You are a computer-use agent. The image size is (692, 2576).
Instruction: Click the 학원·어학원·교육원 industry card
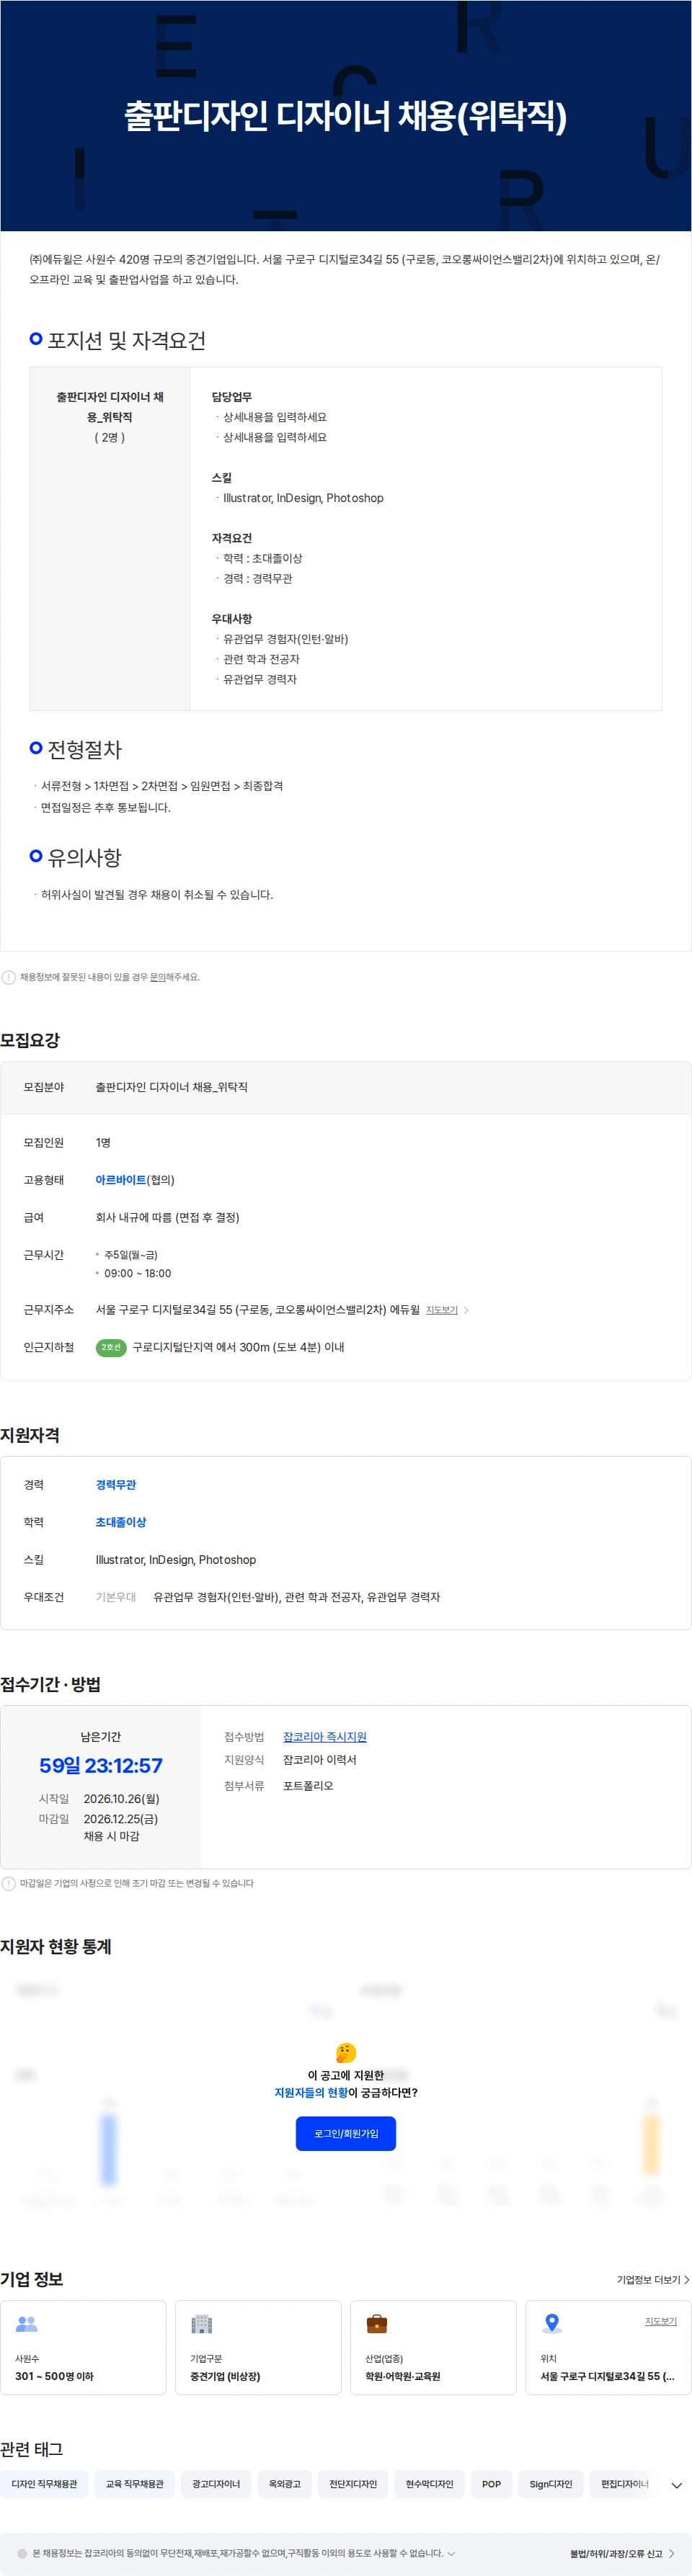pos(433,2347)
